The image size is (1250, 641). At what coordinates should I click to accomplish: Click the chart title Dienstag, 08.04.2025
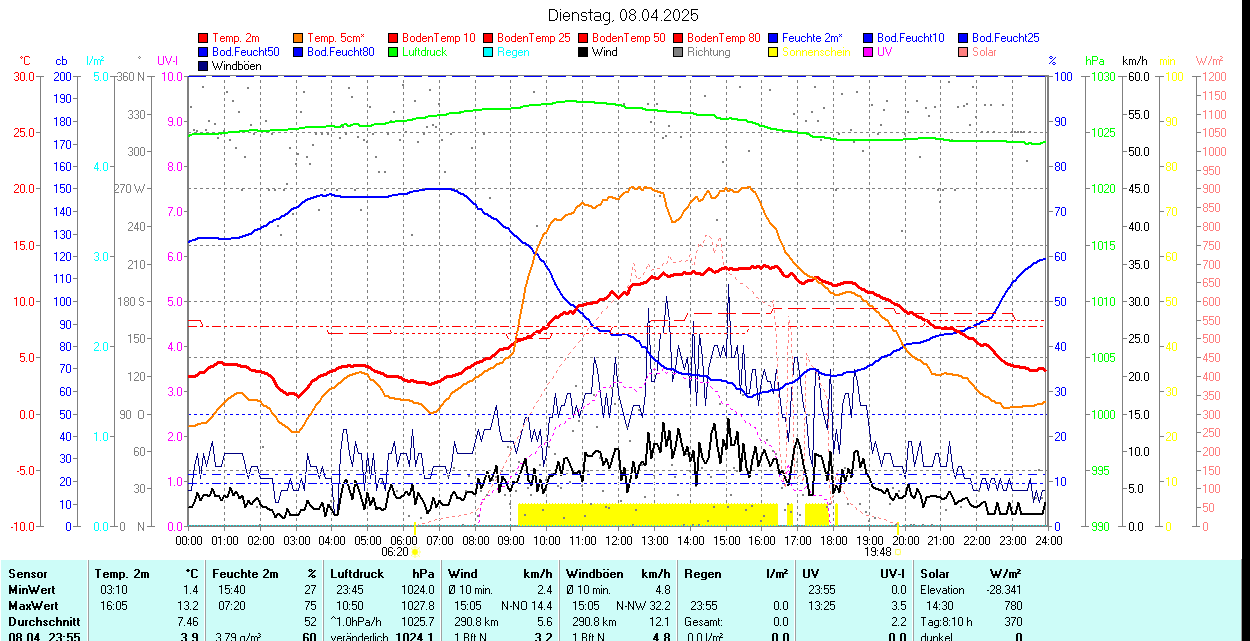624,15
